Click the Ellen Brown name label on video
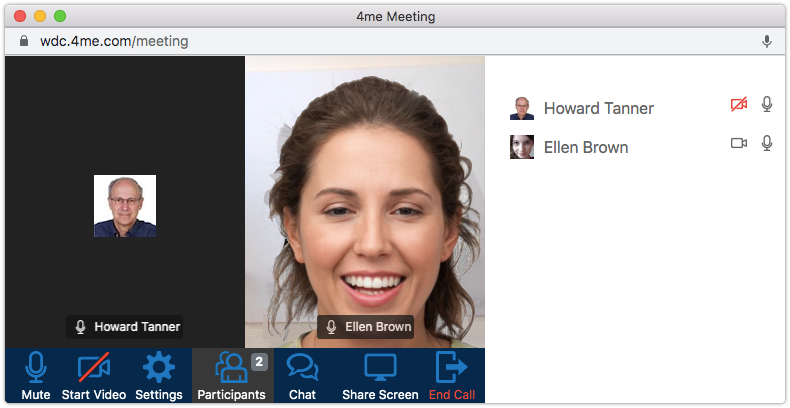The height and width of the screenshot is (408, 790). pos(365,327)
